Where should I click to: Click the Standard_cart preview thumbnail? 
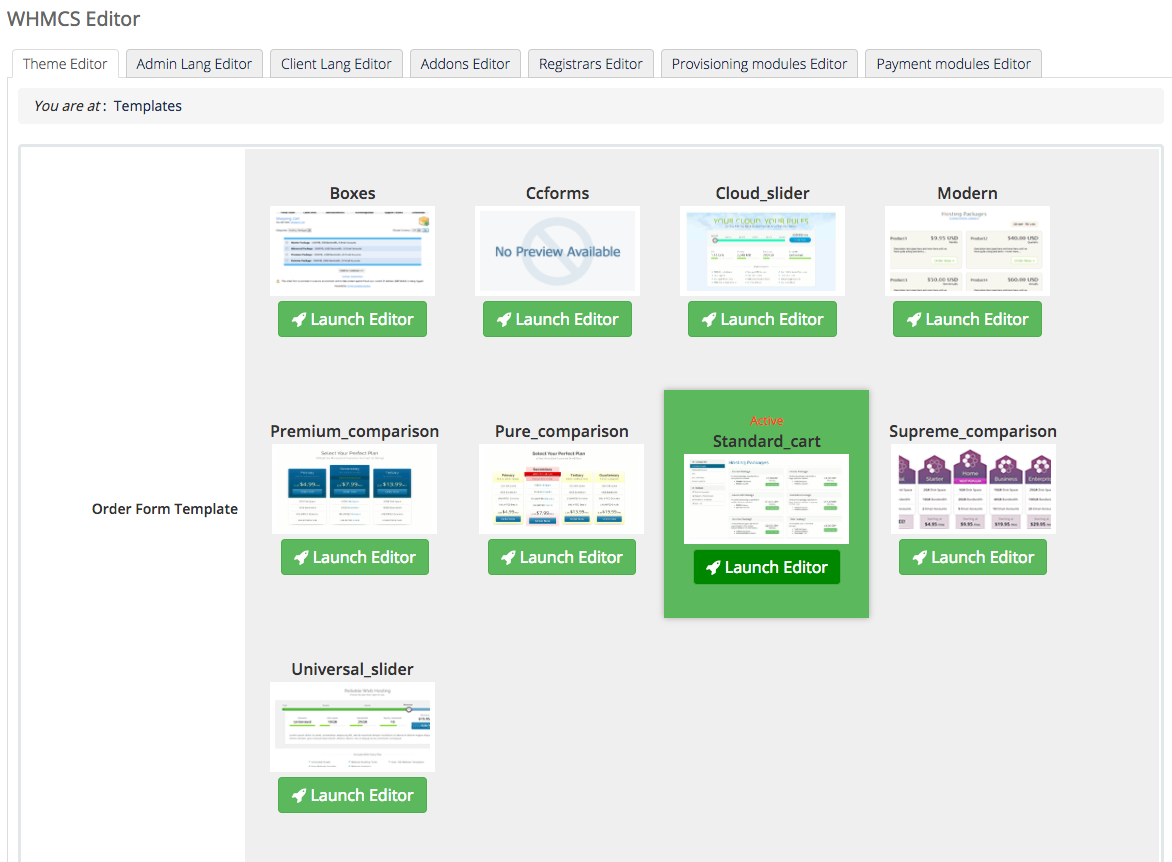click(766, 499)
